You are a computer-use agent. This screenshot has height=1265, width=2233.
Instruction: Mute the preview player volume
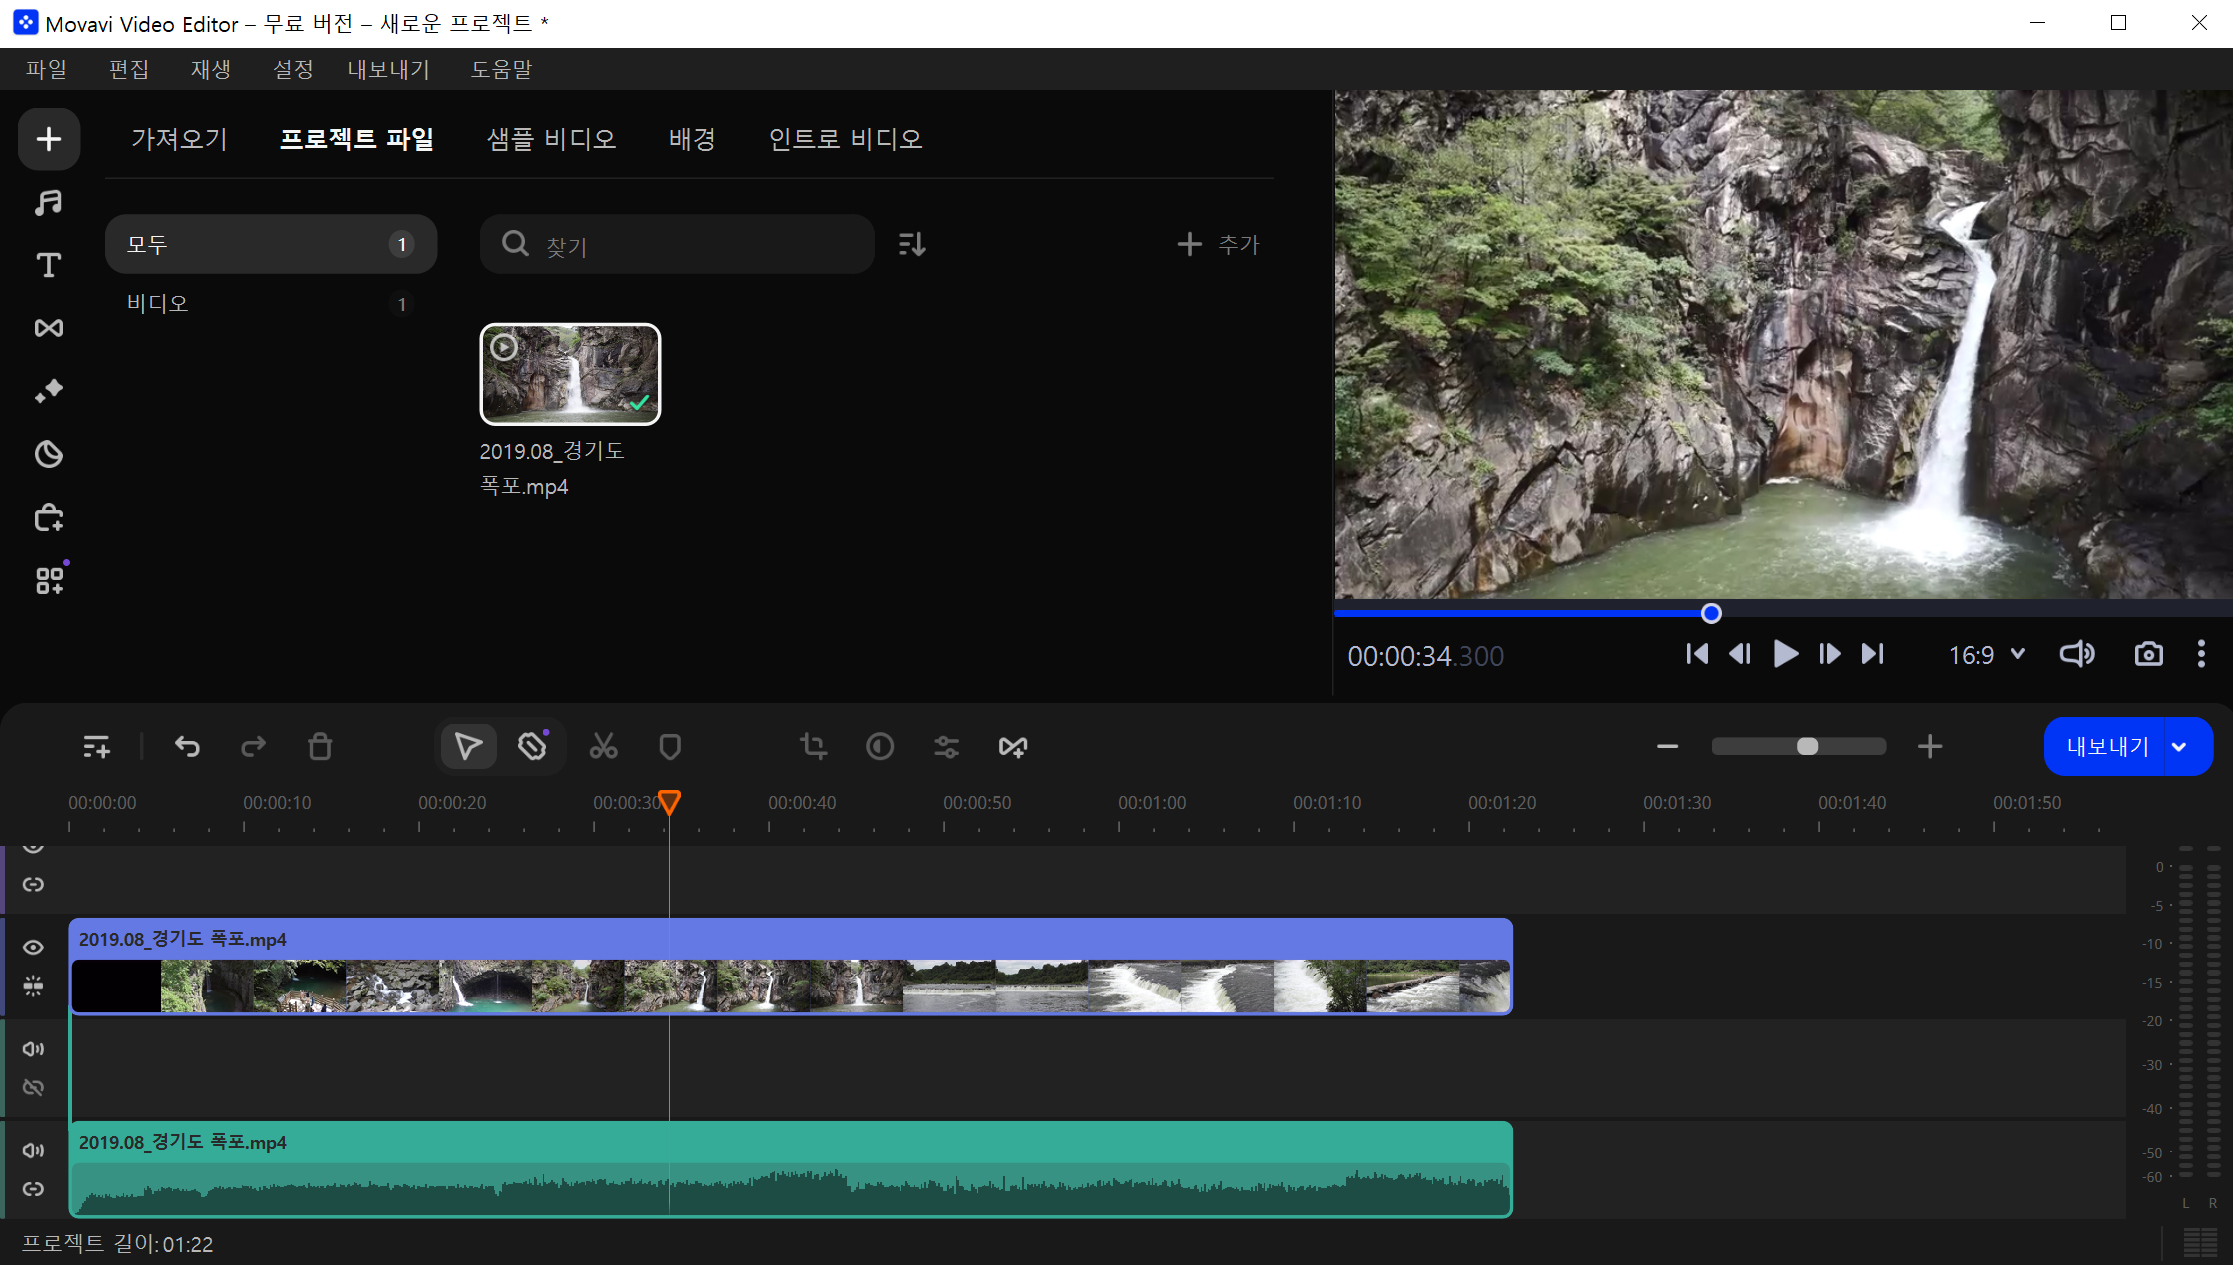pos(2076,654)
